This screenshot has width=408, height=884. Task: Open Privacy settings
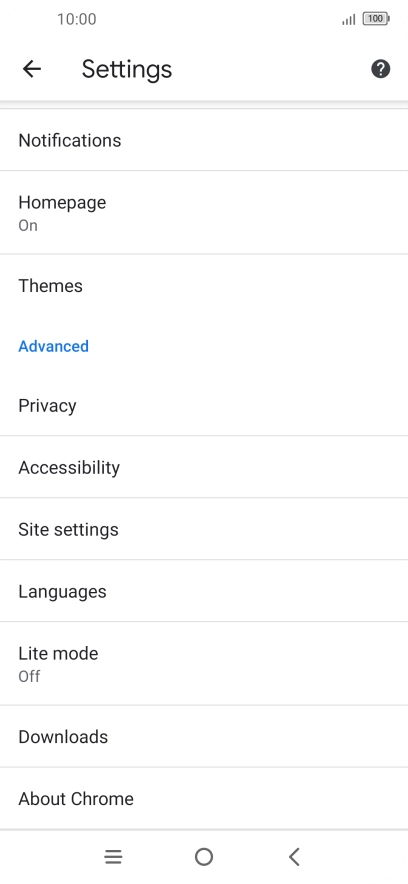(204, 405)
